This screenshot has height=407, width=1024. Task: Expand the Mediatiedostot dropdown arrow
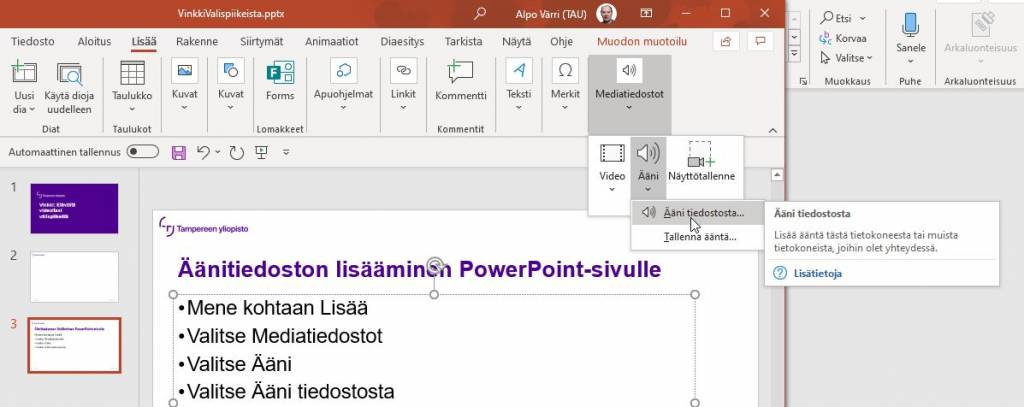[x=630, y=108]
